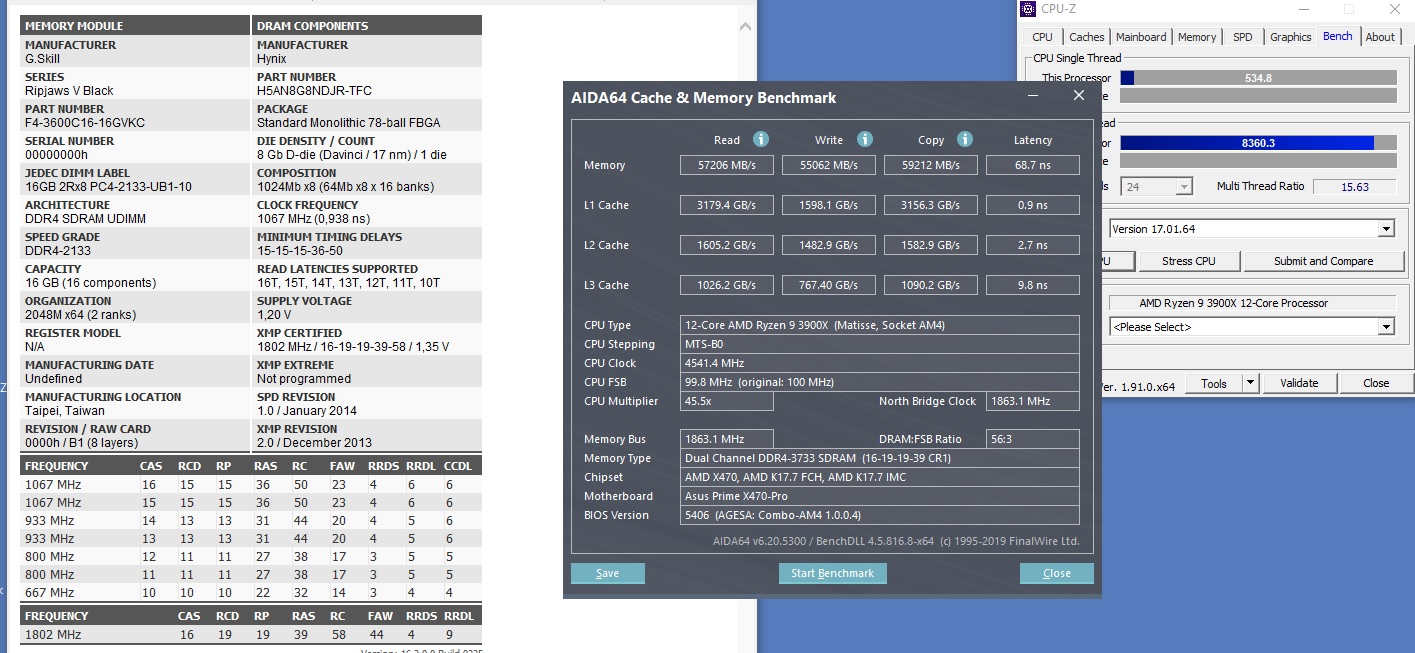
Task: Open the Graphics tab
Action: [1290, 37]
